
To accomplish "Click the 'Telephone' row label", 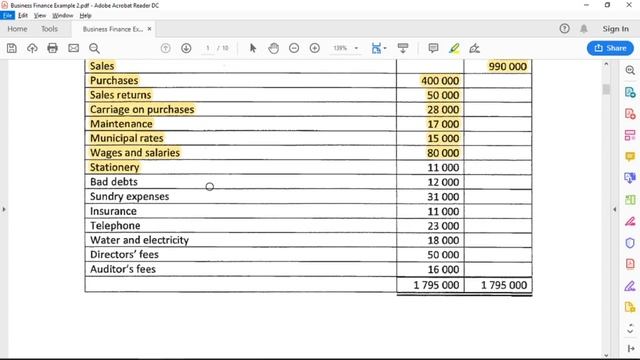I will (115, 226).
